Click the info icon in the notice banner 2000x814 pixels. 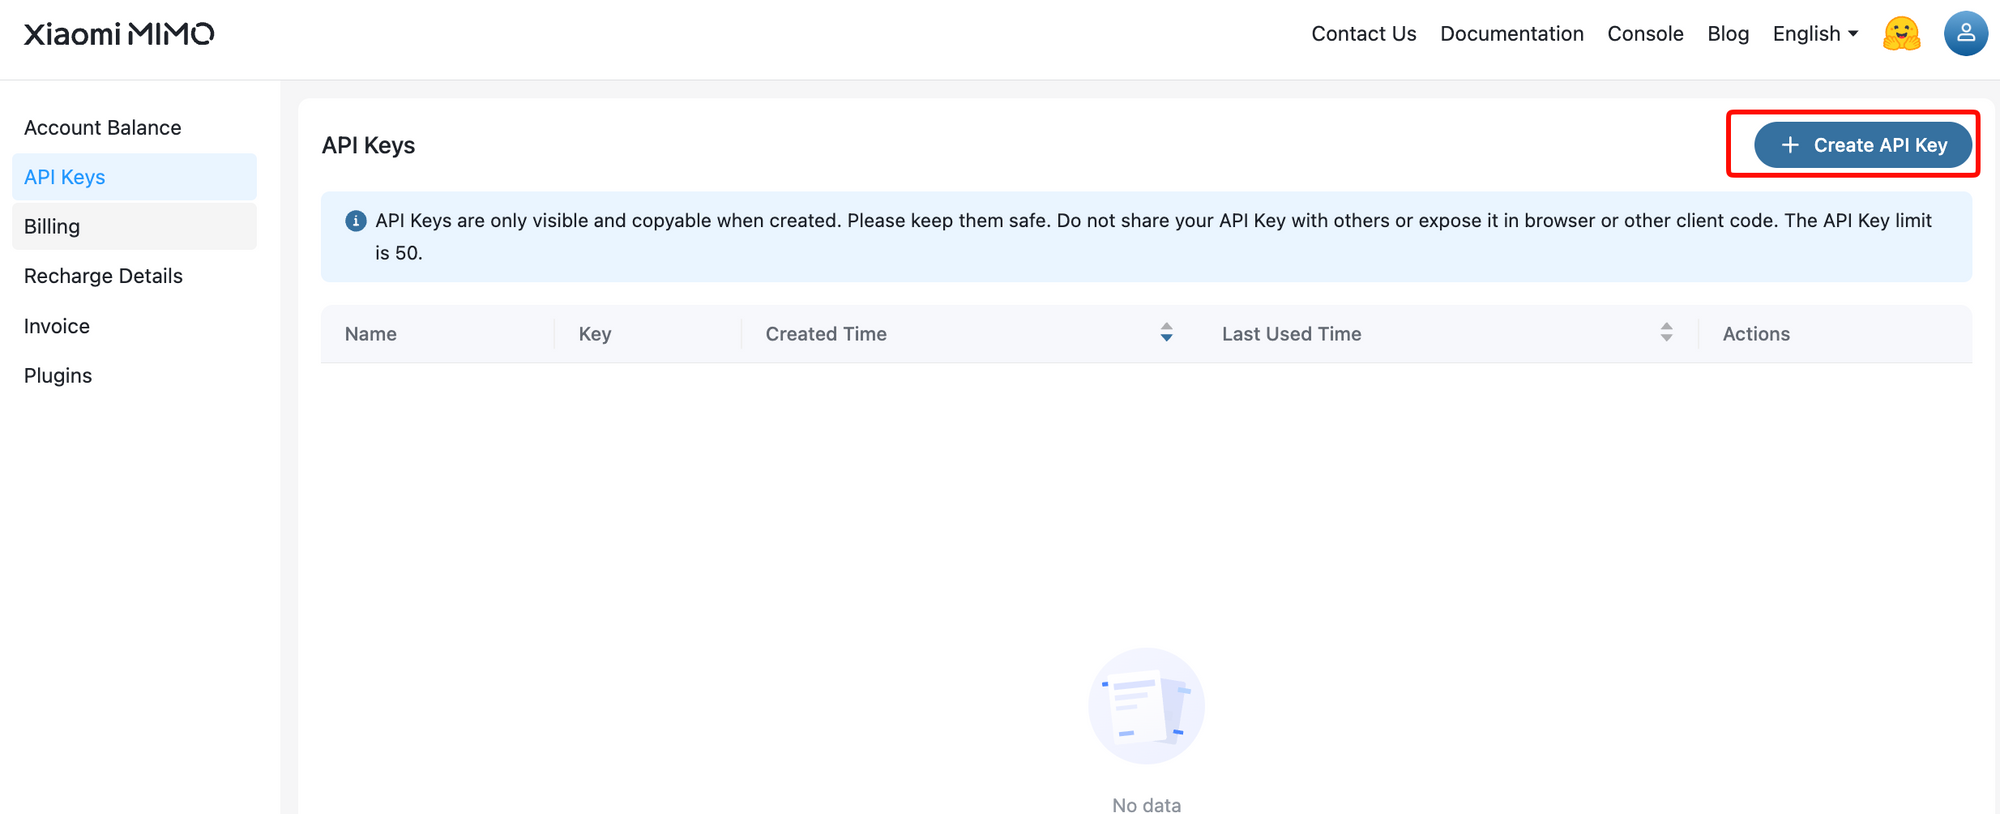tap(355, 221)
